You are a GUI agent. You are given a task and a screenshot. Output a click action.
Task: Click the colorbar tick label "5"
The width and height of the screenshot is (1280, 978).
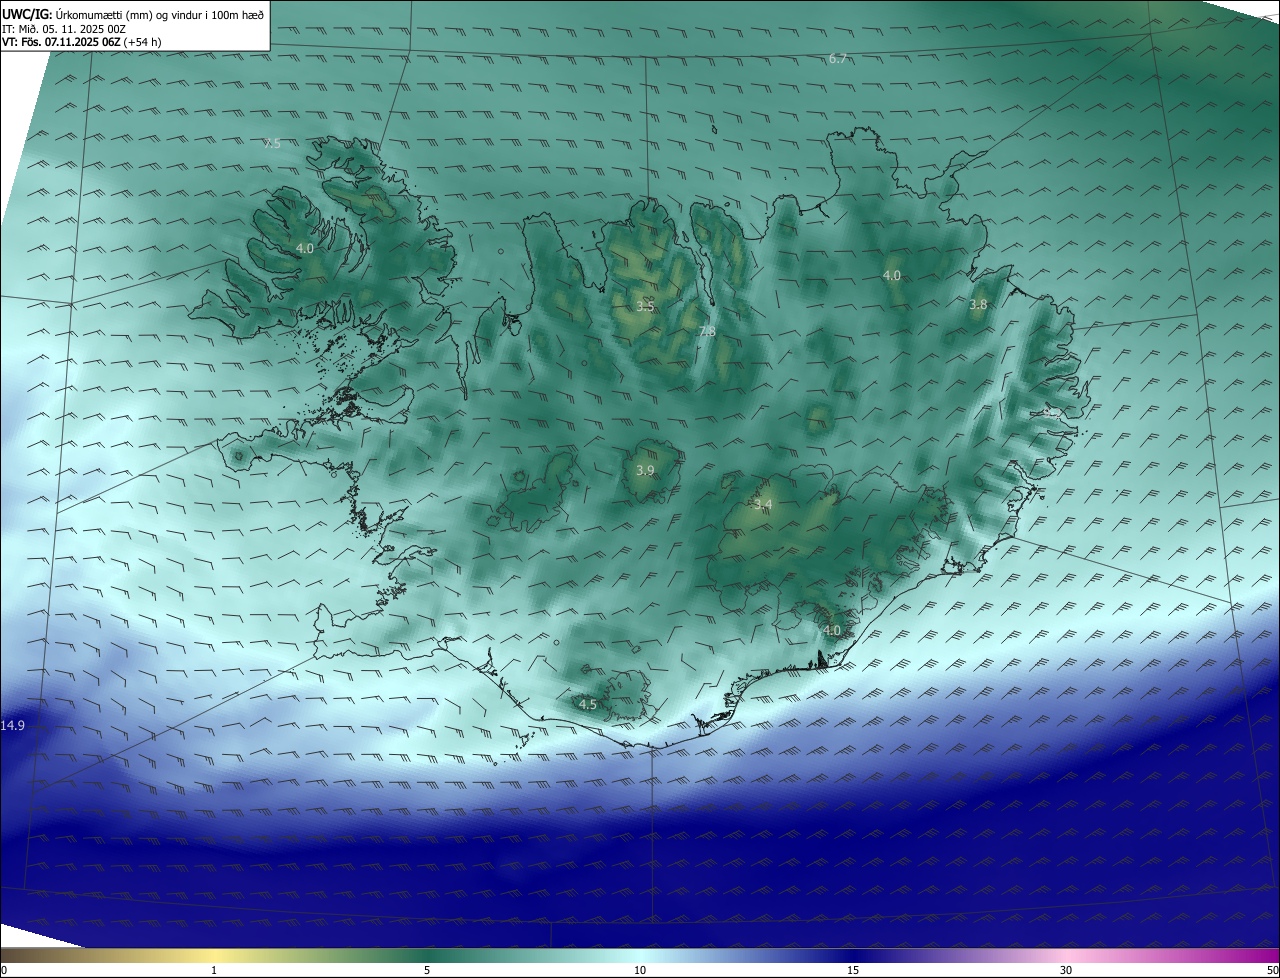tap(427, 970)
